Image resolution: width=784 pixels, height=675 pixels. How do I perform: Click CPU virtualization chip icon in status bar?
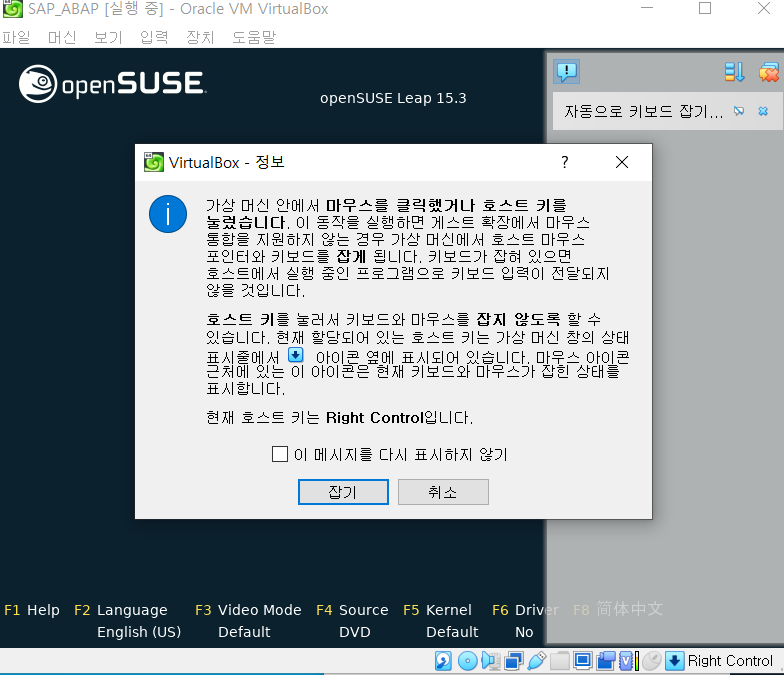[x=628, y=660]
